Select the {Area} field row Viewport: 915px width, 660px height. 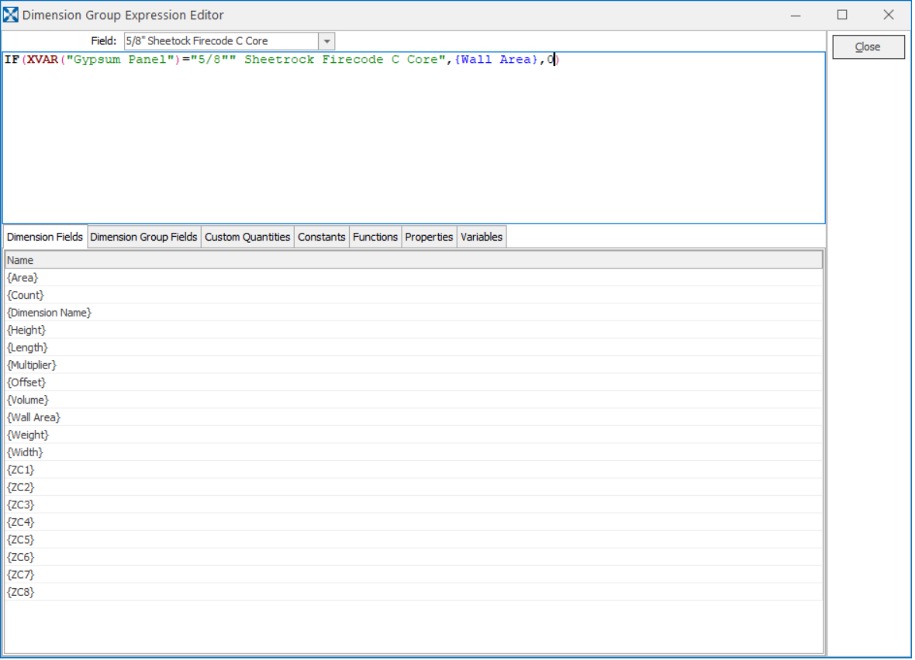pos(414,278)
